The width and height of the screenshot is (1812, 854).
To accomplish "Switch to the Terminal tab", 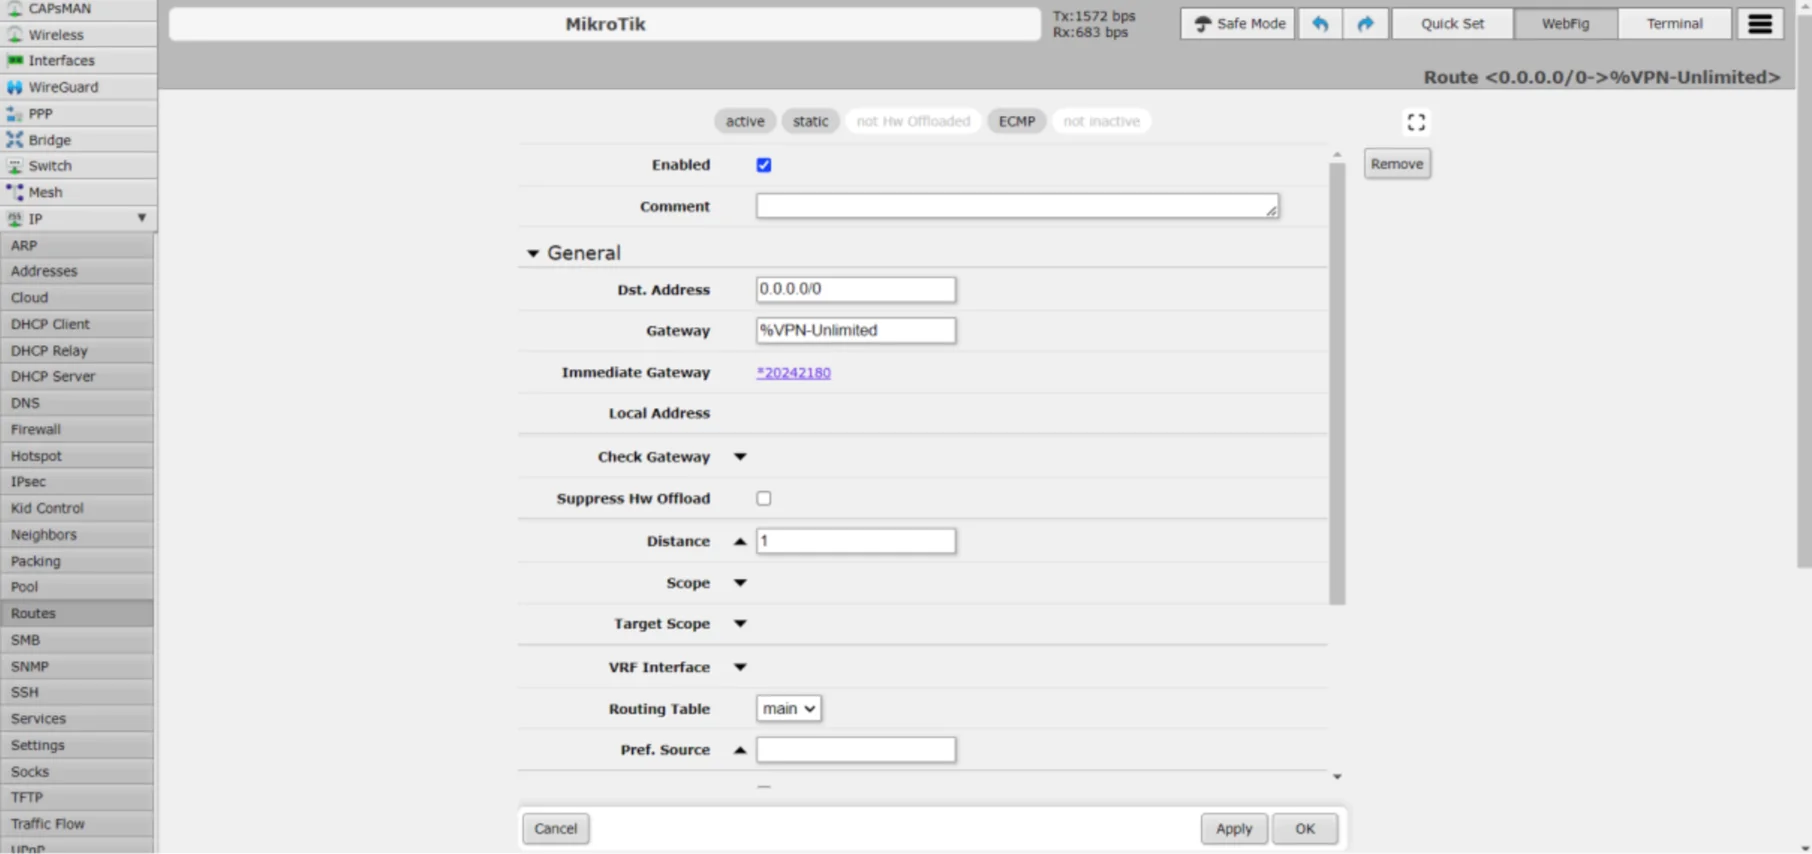I will pyautogui.click(x=1674, y=24).
